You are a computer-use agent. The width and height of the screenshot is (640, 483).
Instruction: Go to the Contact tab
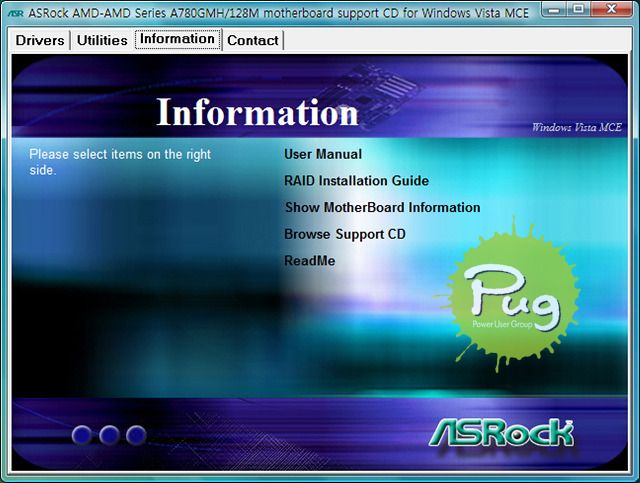click(x=253, y=40)
